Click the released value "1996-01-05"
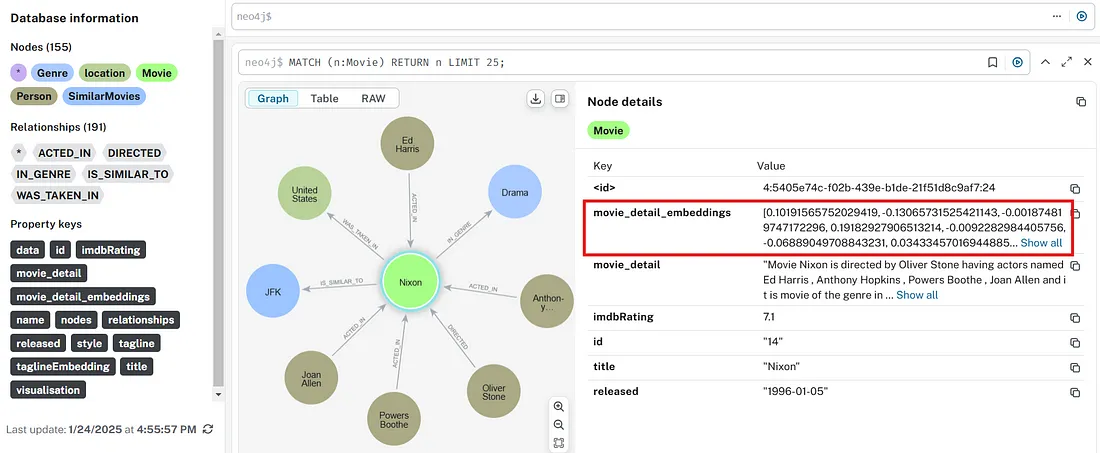The width and height of the screenshot is (1100, 453). point(796,392)
